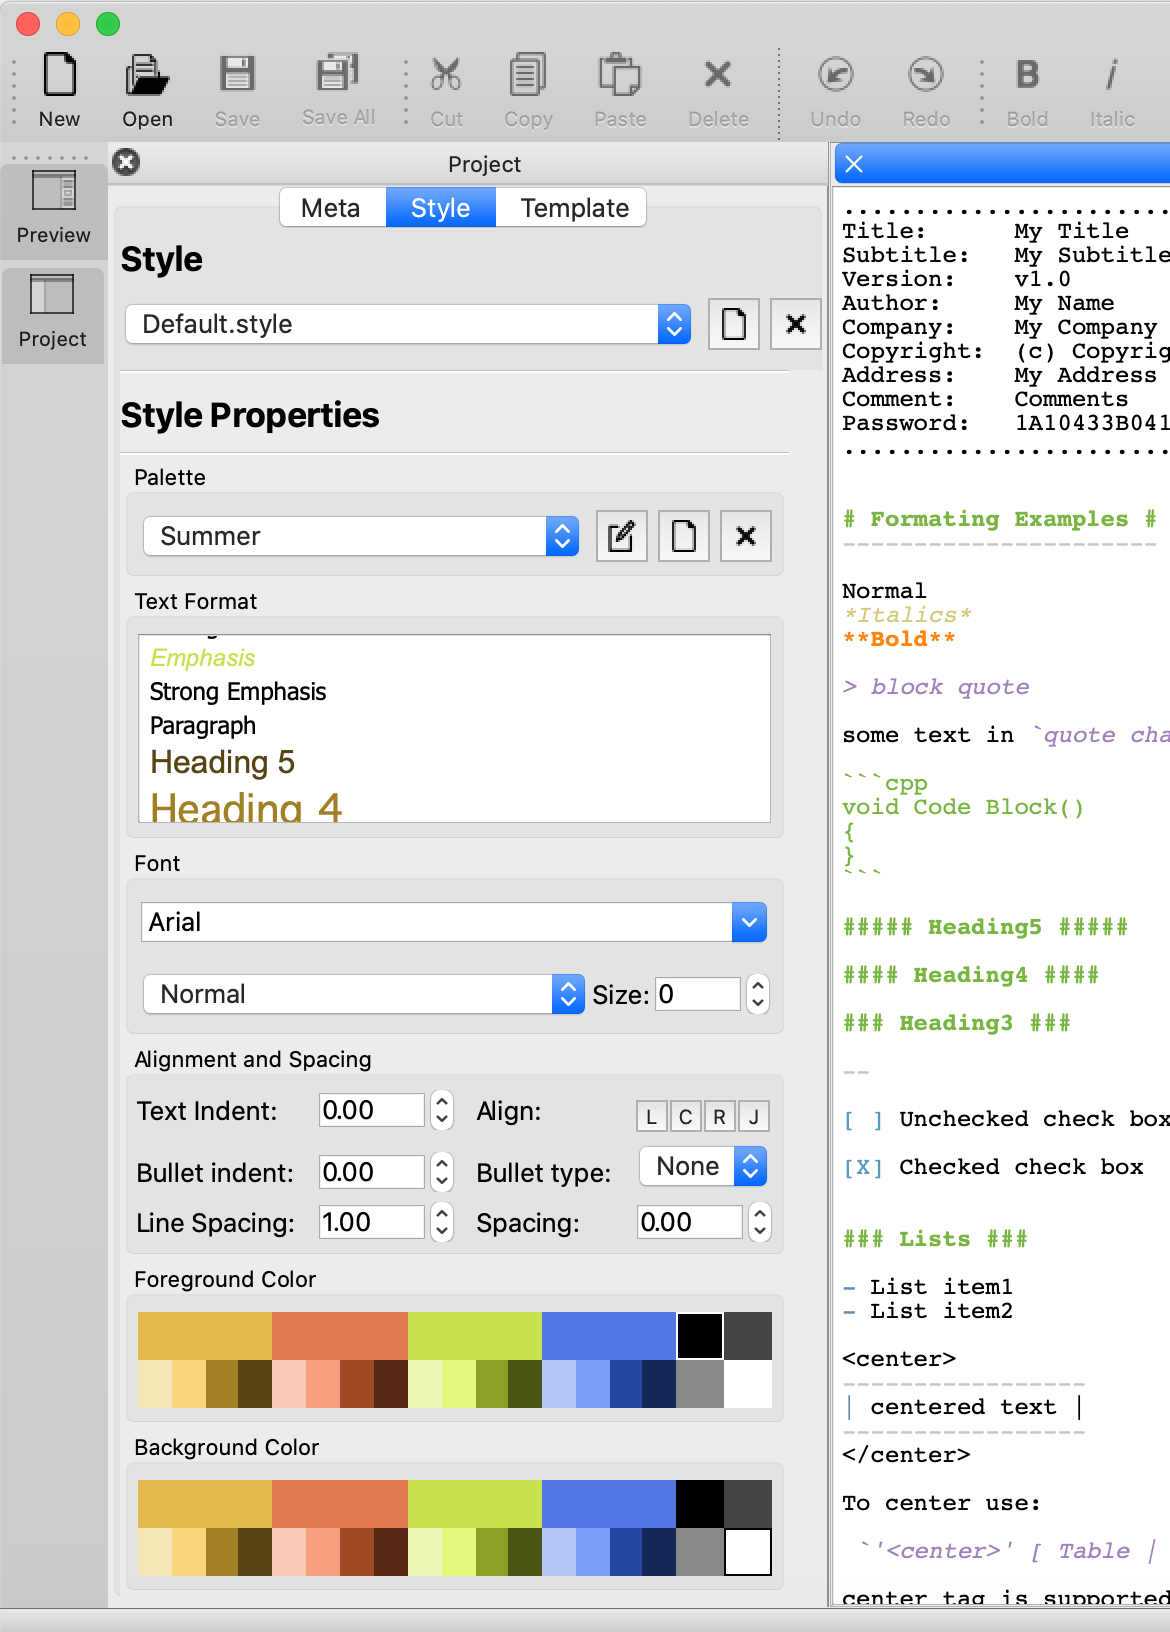Screen dimensions: 1170x1632
Task: Click the font Size input field
Action: pos(697,994)
